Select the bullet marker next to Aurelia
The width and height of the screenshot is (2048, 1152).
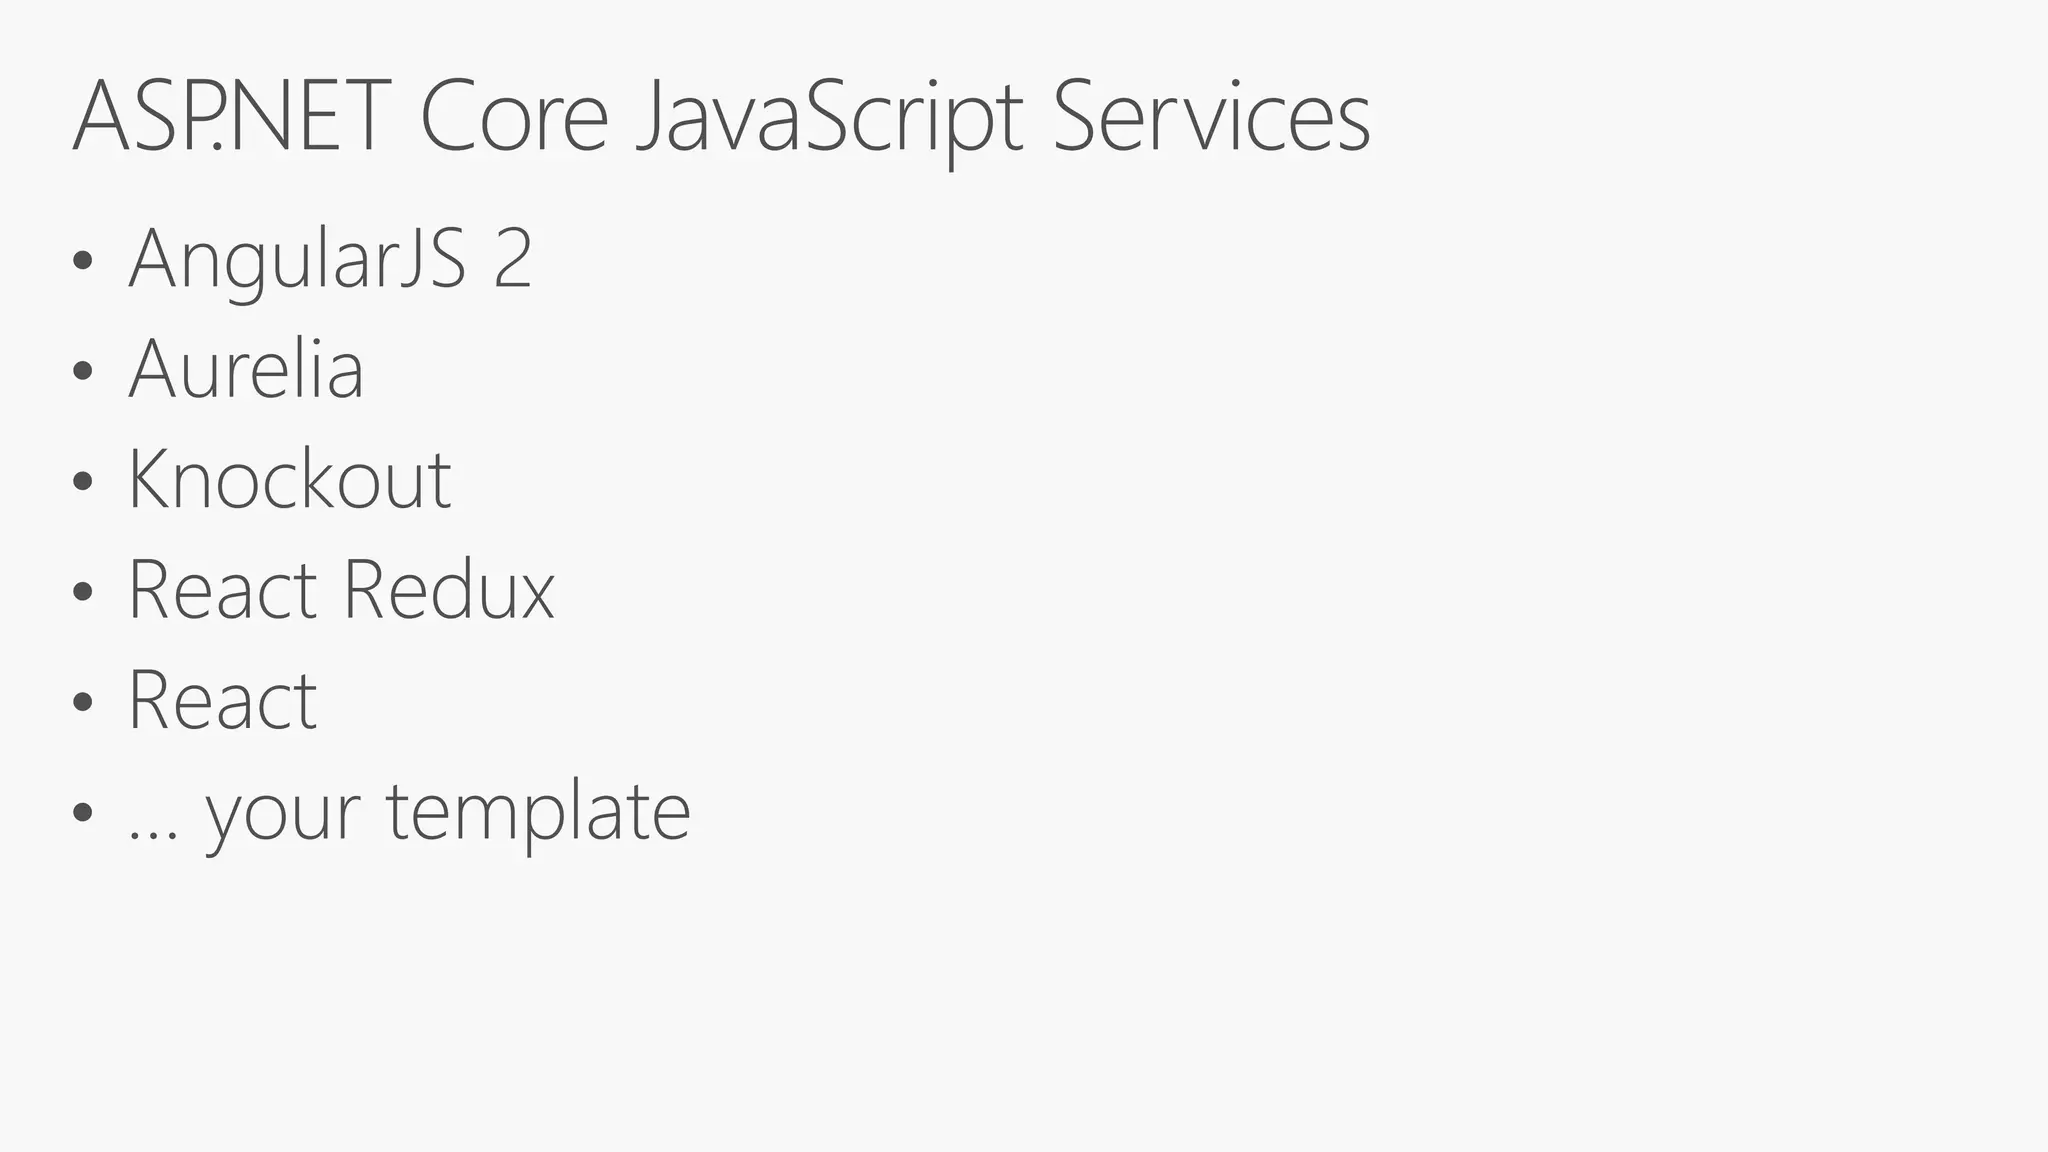click(x=83, y=371)
